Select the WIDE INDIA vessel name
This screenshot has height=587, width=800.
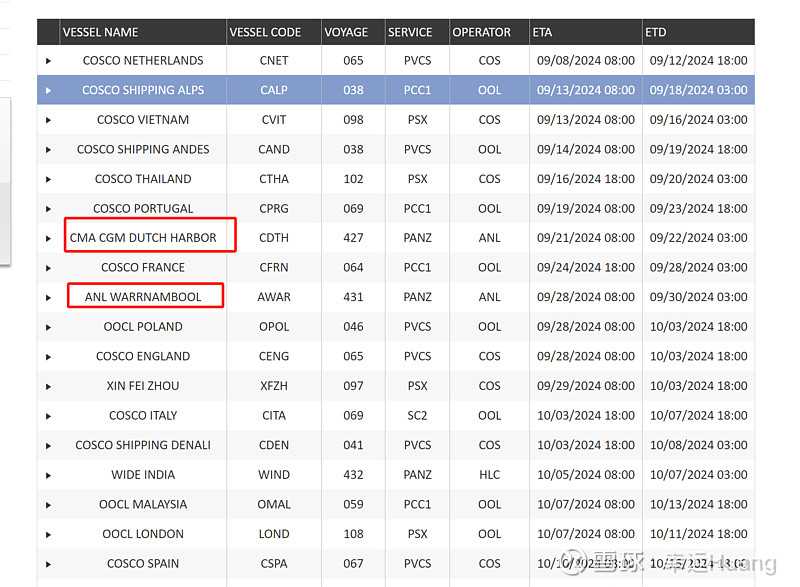coord(143,475)
